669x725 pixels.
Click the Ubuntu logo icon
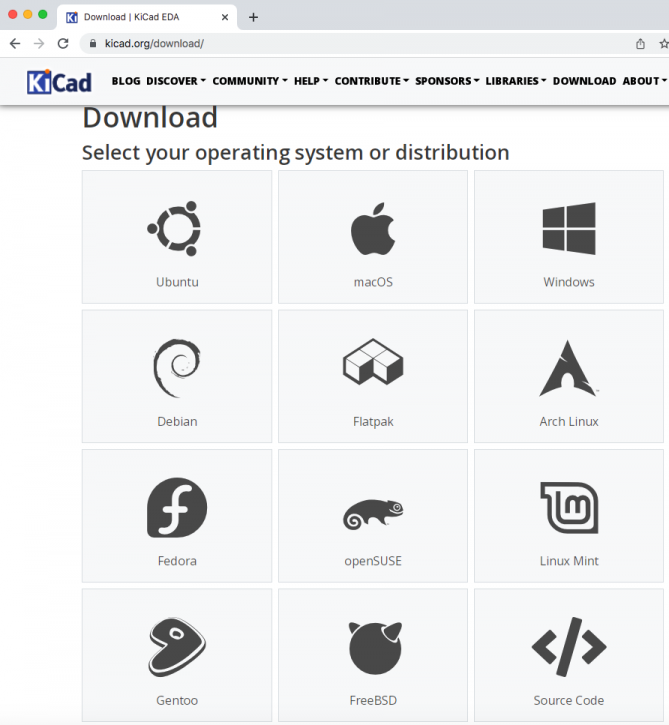174,228
